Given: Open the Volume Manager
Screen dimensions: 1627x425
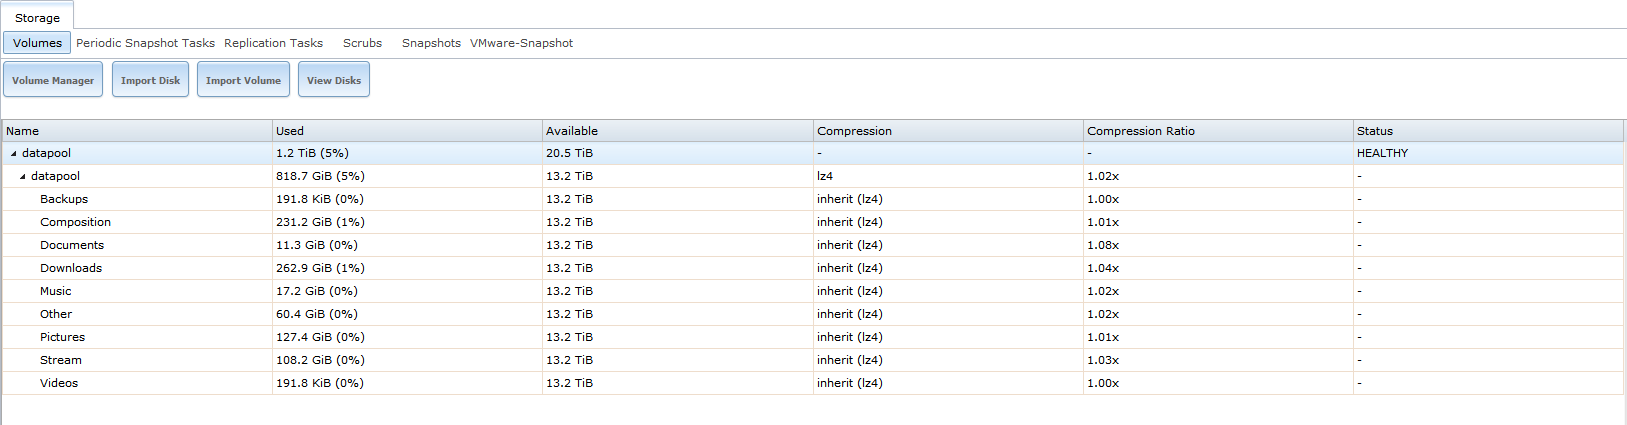Looking at the screenshot, I should 53,80.
